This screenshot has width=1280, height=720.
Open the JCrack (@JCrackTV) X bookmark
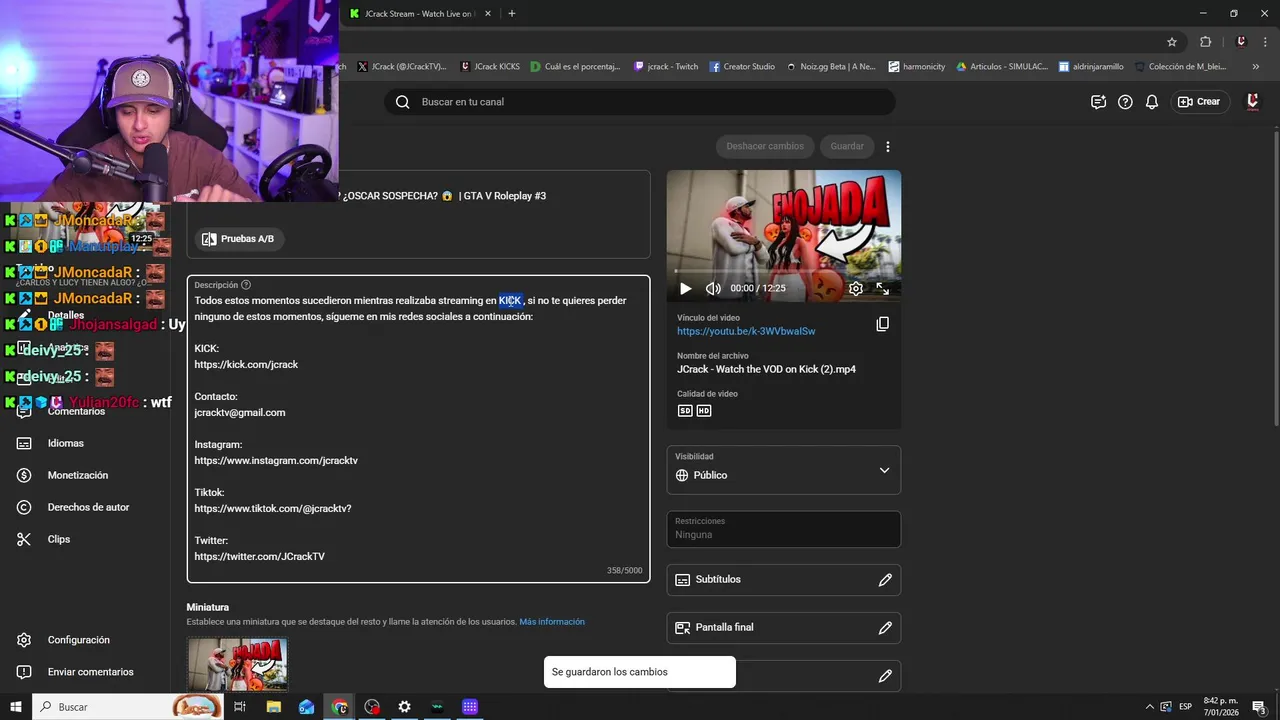click(x=402, y=67)
